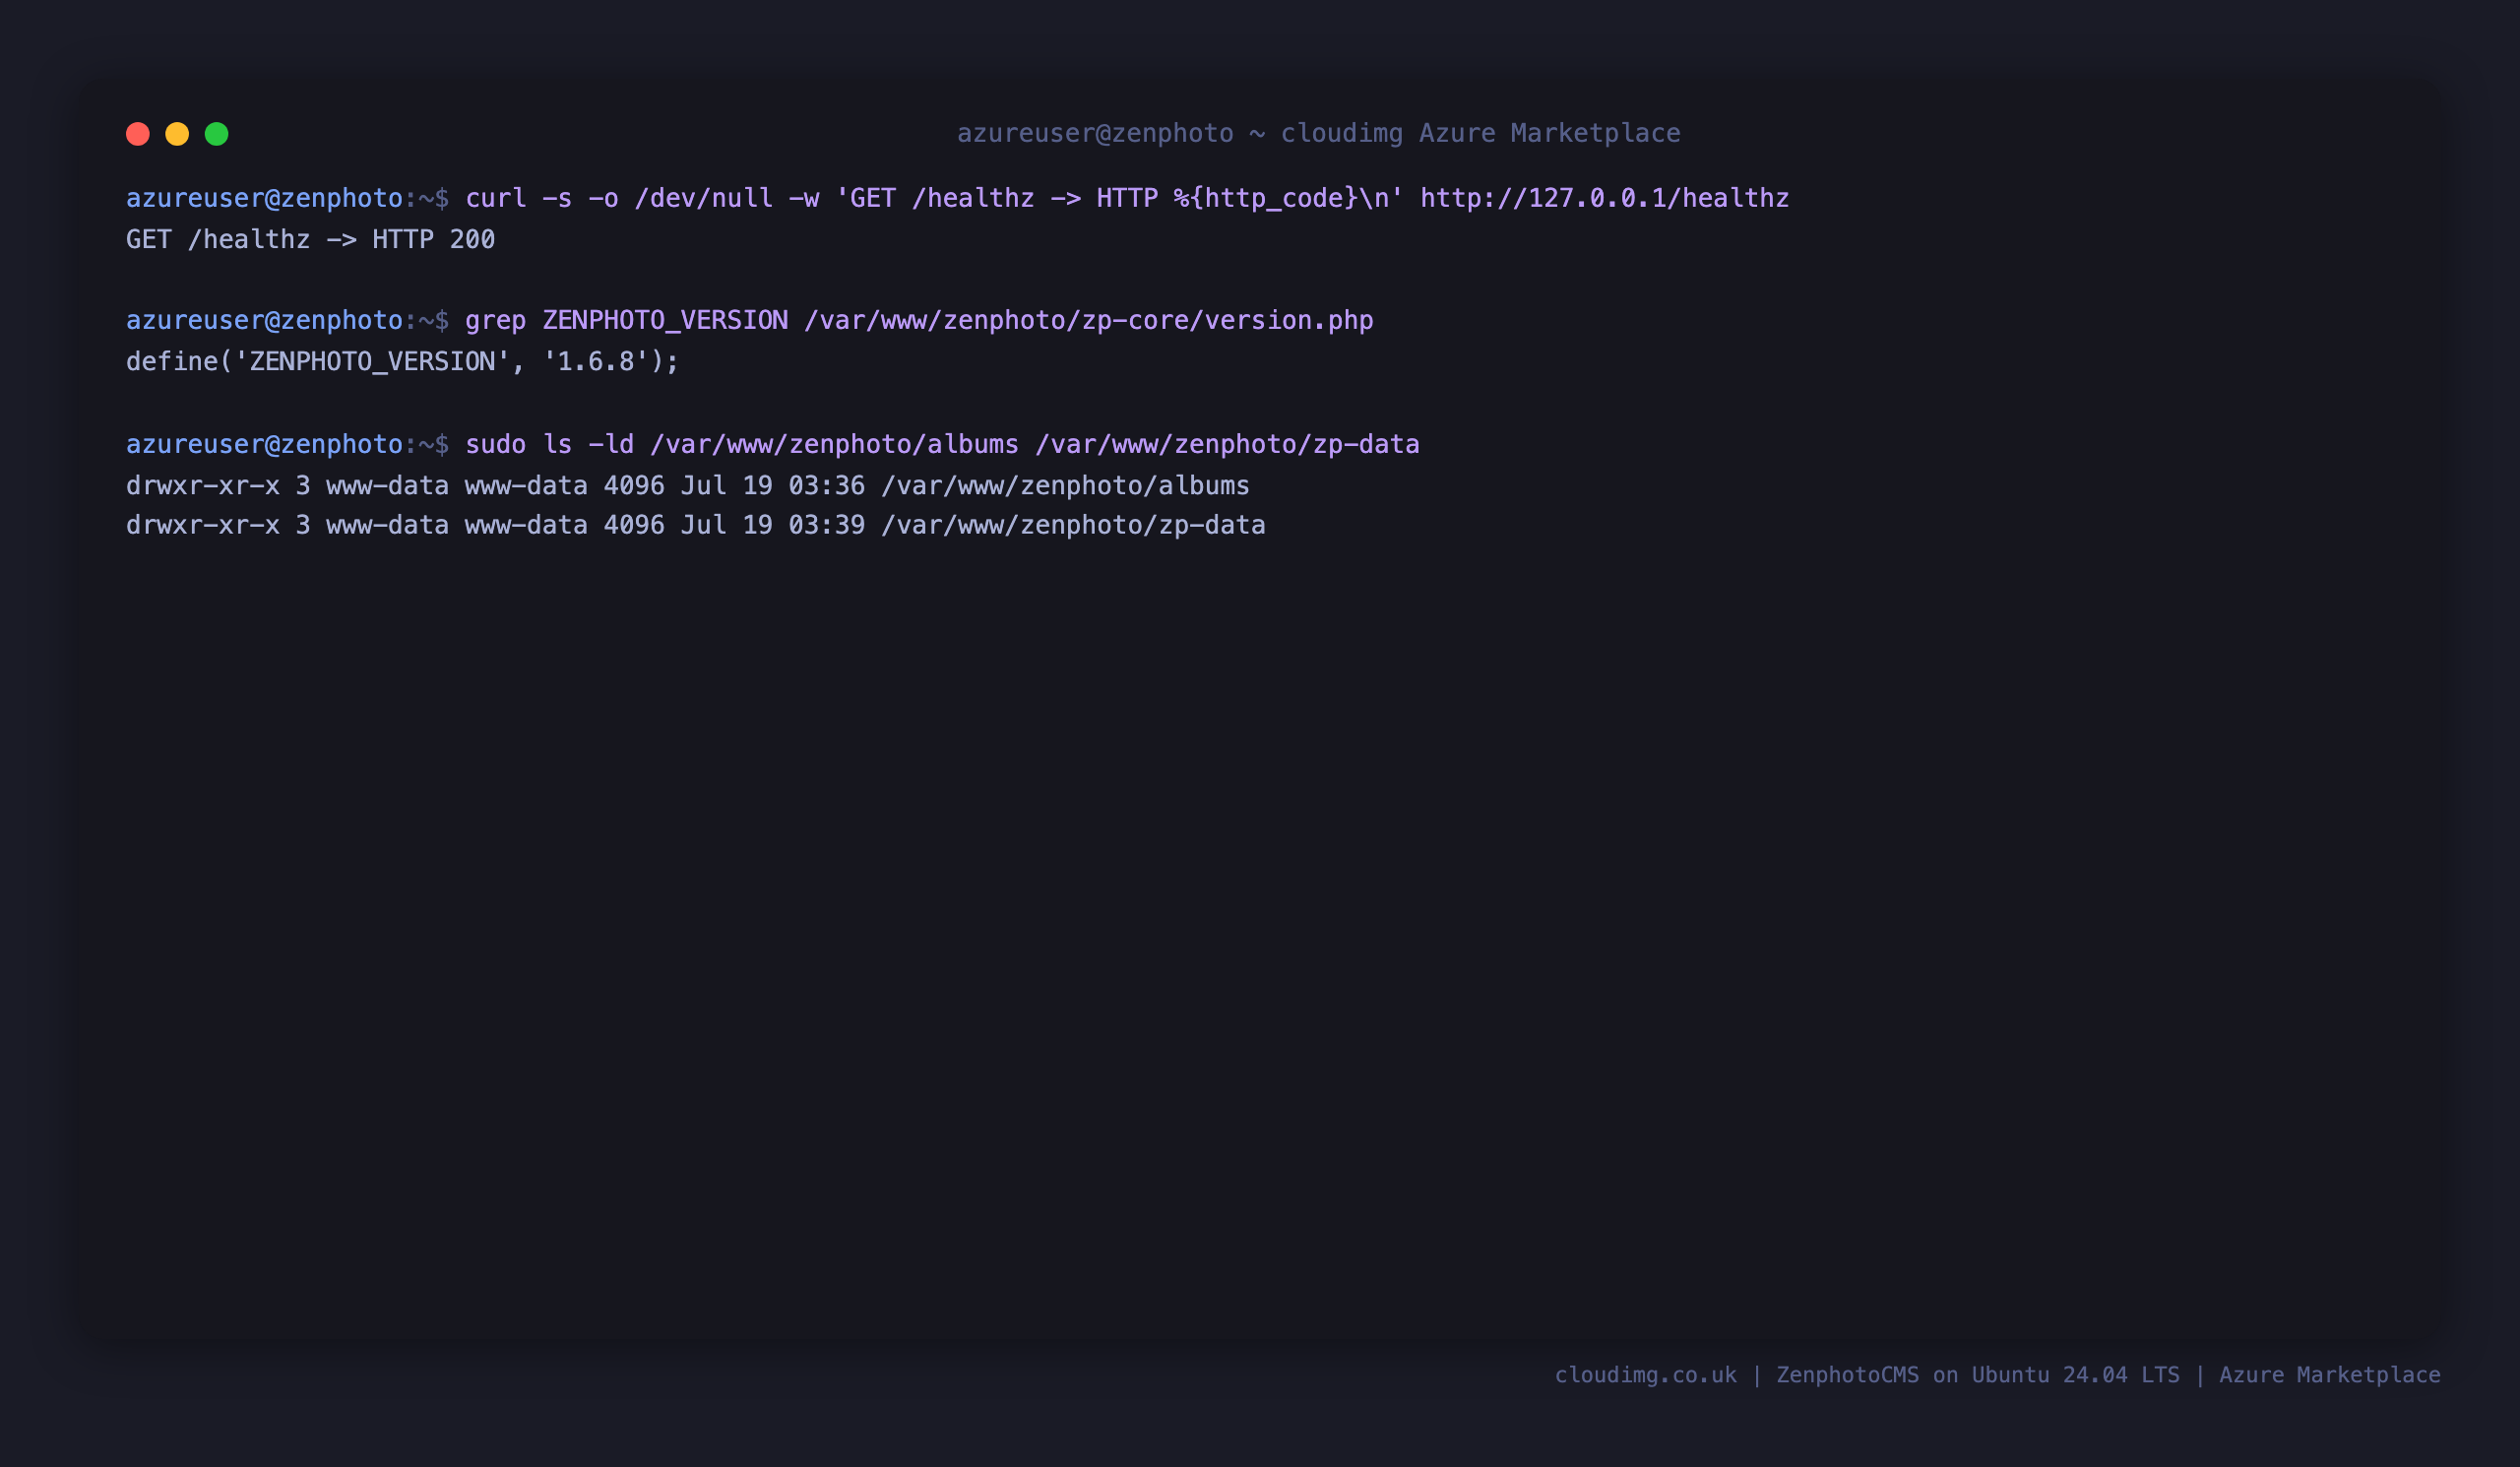Viewport: 2520px width, 1467px height.
Task: Click the third prompt azureuser@zenphoto
Action: (264, 445)
